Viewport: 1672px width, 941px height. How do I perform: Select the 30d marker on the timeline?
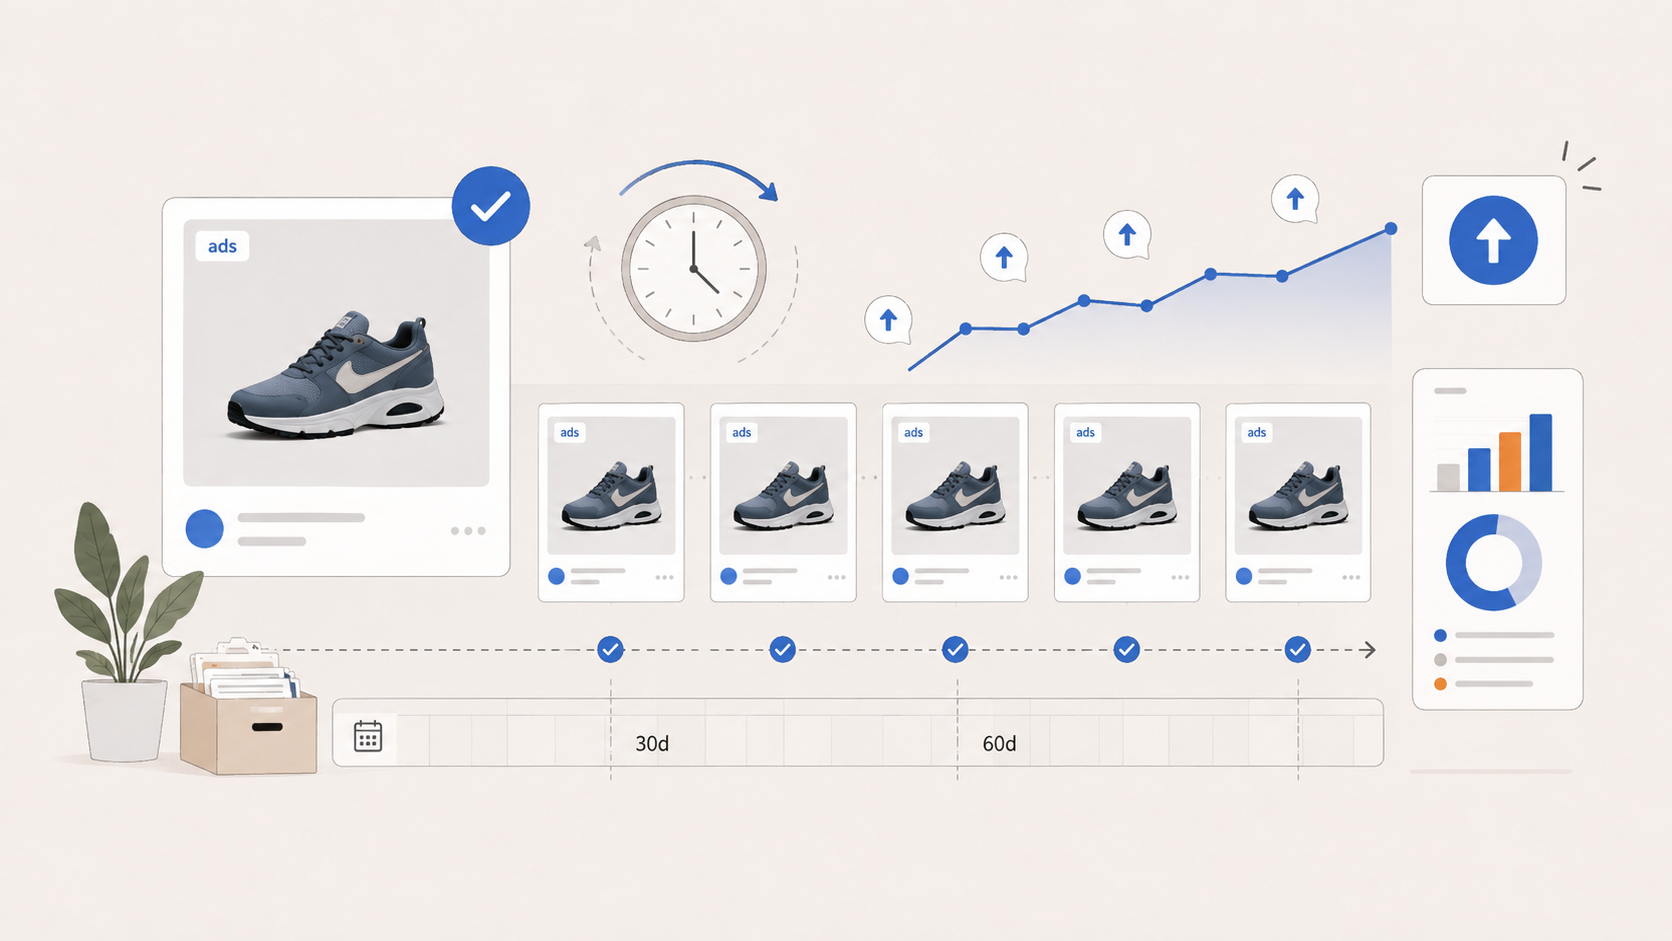(652, 744)
